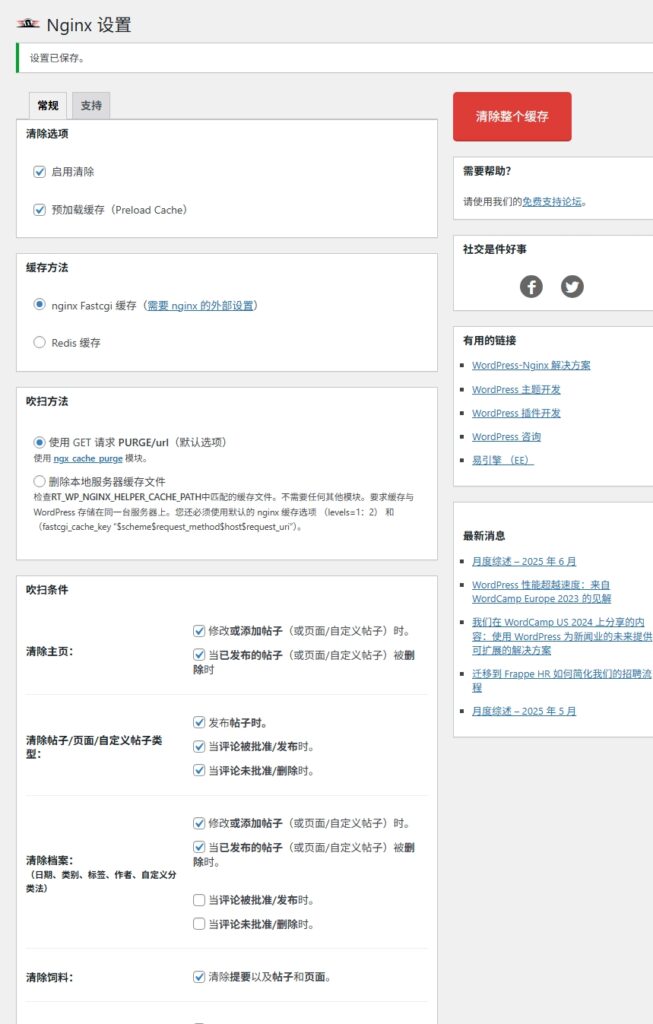Open the Frappe HR news link
Viewport: 653px width, 1024px height.
[x=562, y=680]
